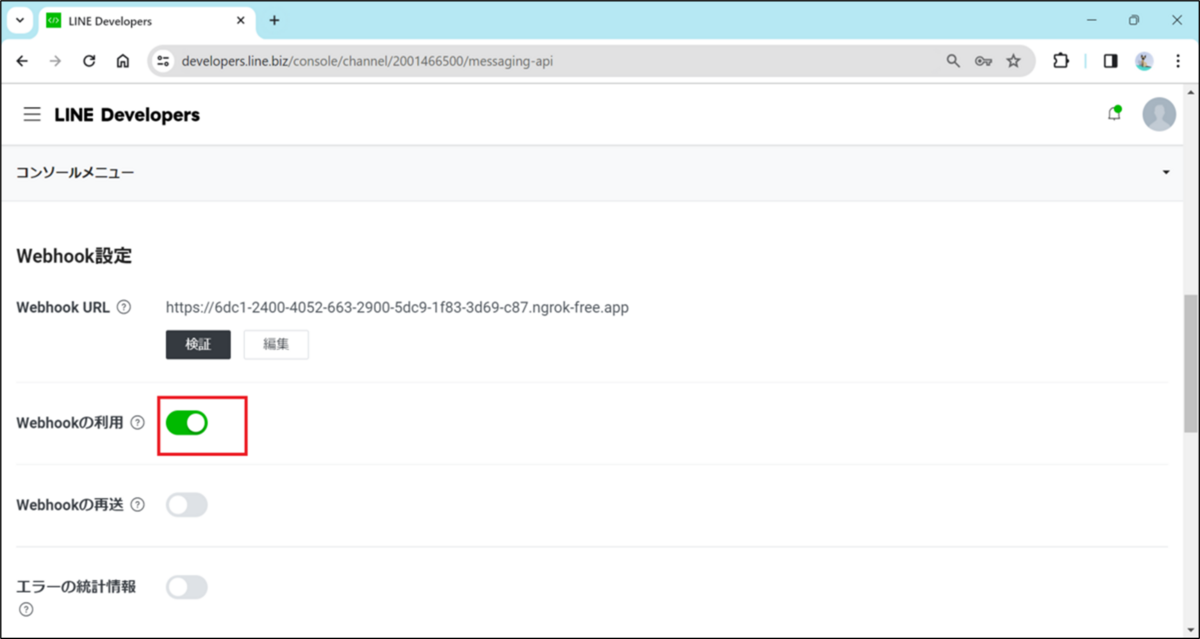Screen dimensions: 1200x639
Task: Click the Webhook設定 heading
Action: (x=74, y=256)
